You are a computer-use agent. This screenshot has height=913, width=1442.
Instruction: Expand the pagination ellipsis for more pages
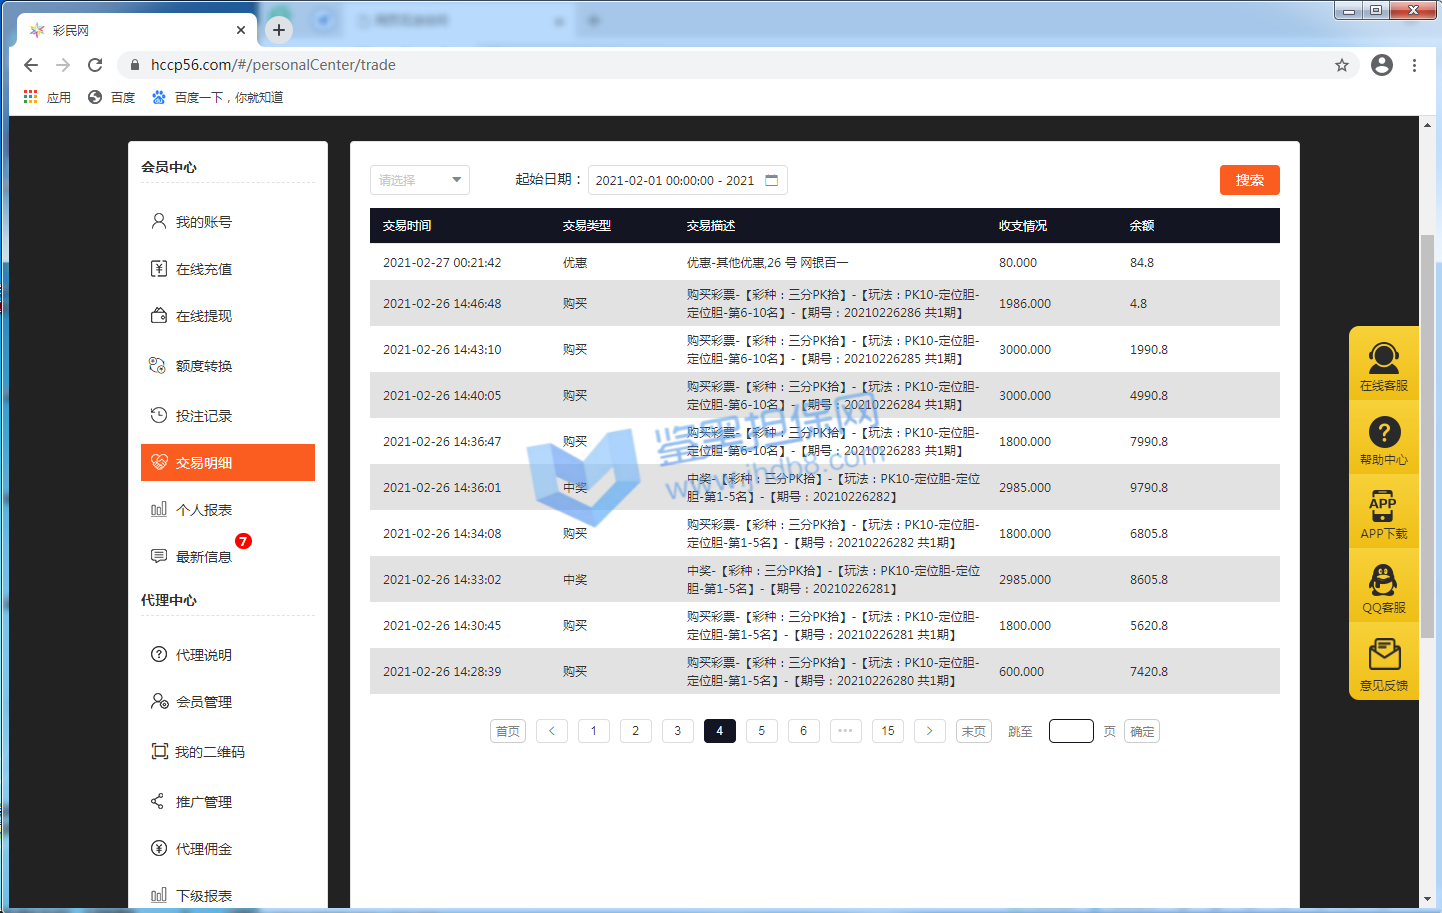pos(845,731)
